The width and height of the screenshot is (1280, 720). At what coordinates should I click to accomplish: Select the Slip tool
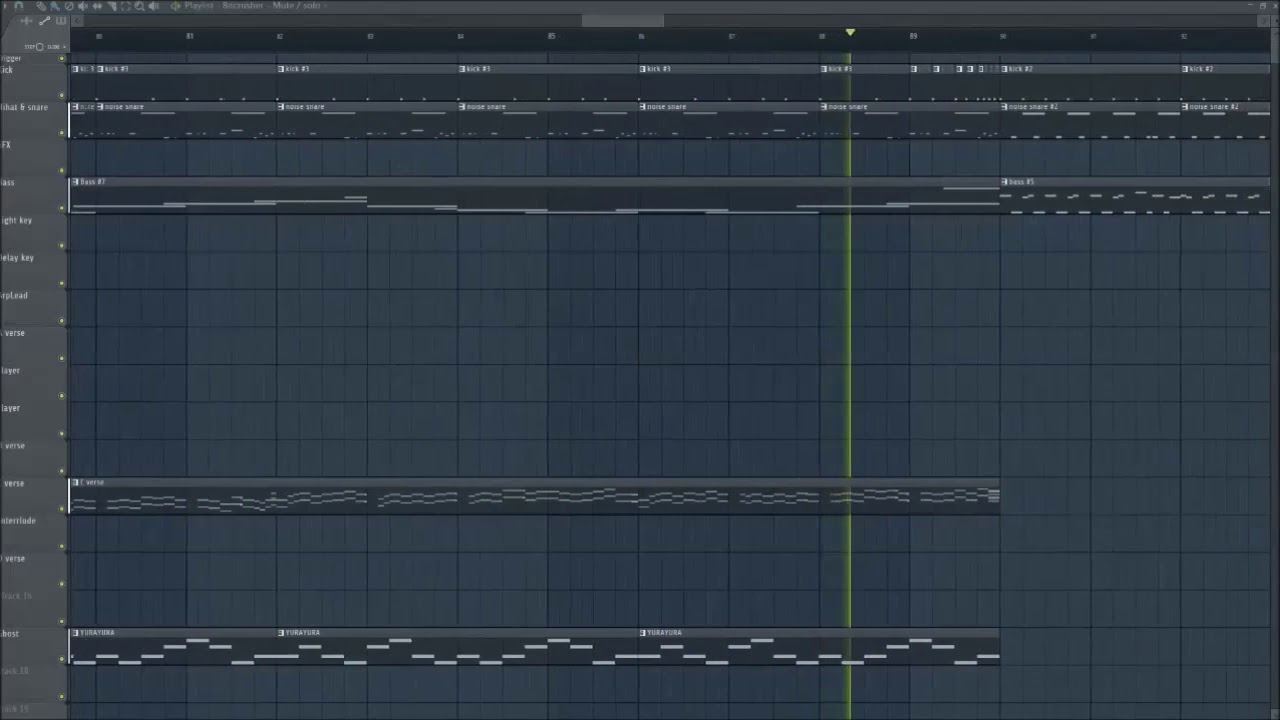click(97, 6)
